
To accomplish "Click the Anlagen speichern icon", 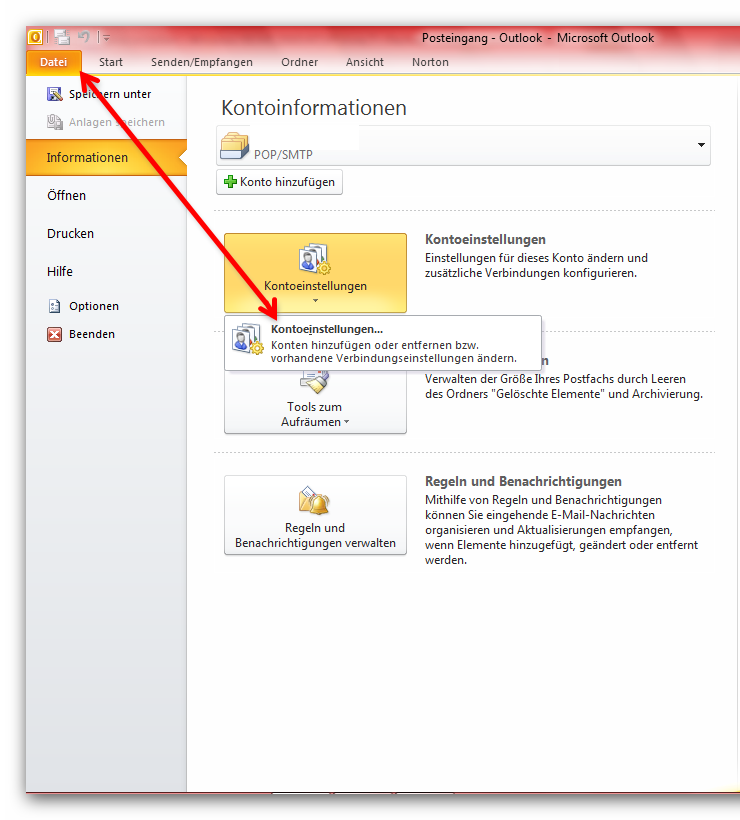I will pos(55,122).
